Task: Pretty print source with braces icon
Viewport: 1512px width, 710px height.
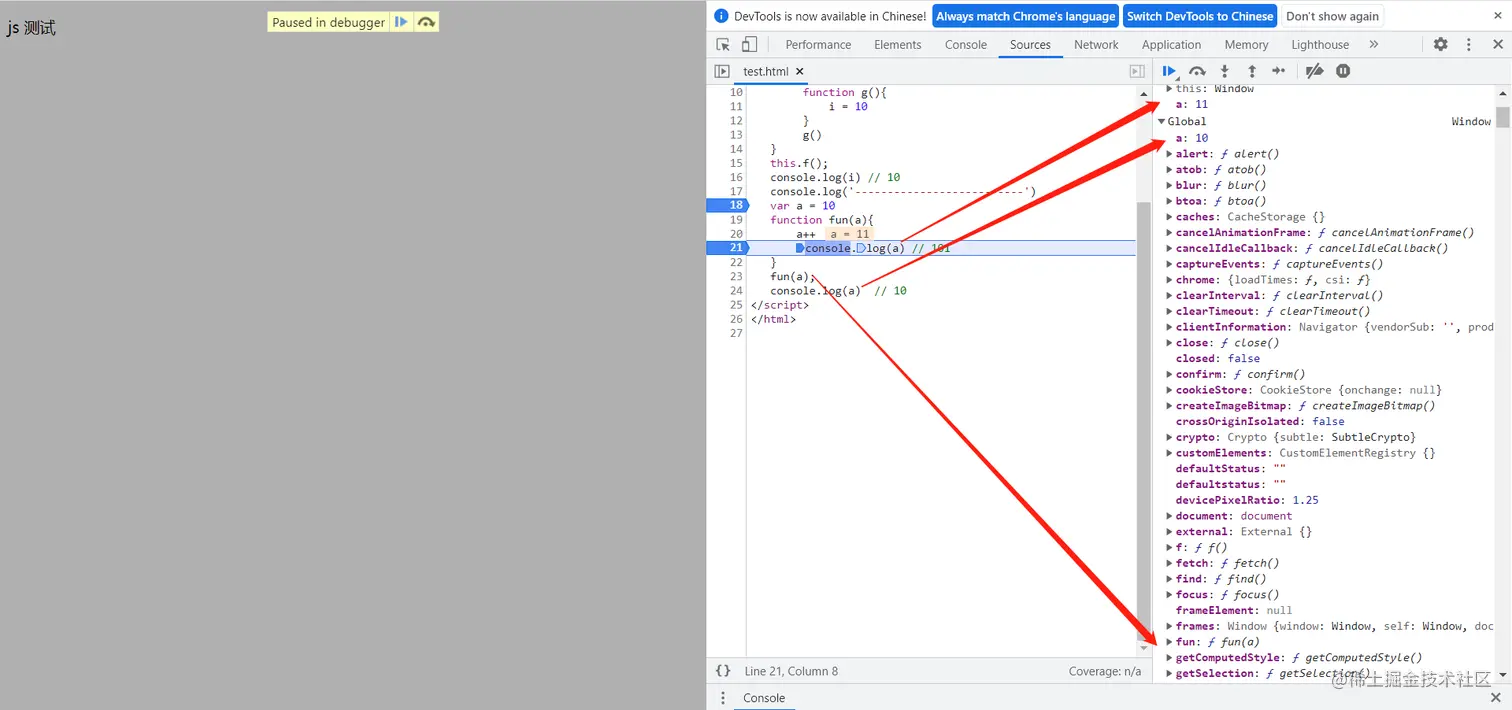Action: 723,671
